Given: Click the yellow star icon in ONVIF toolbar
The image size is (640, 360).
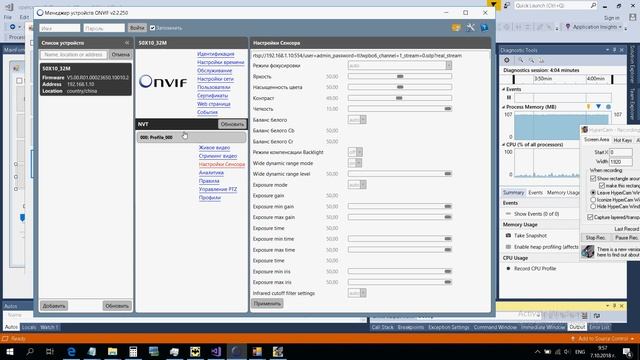Looking at the screenshot, I should coord(456,28).
